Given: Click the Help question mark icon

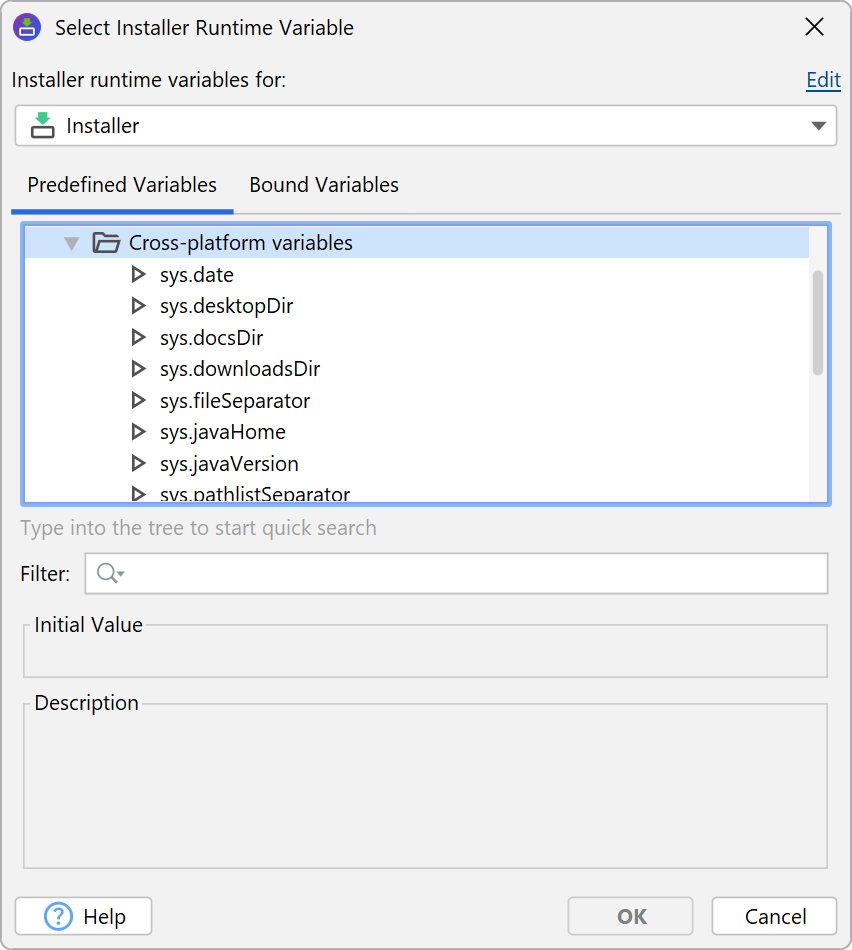Looking at the screenshot, I should pos(60,916).
